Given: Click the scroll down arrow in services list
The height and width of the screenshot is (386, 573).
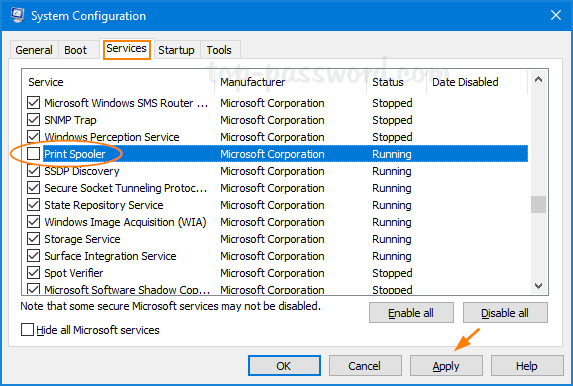Looking at the screenshot, I should point(538,285).
